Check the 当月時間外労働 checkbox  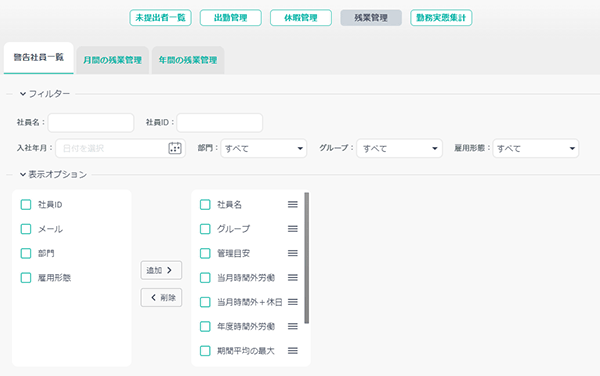pos(205,278)
